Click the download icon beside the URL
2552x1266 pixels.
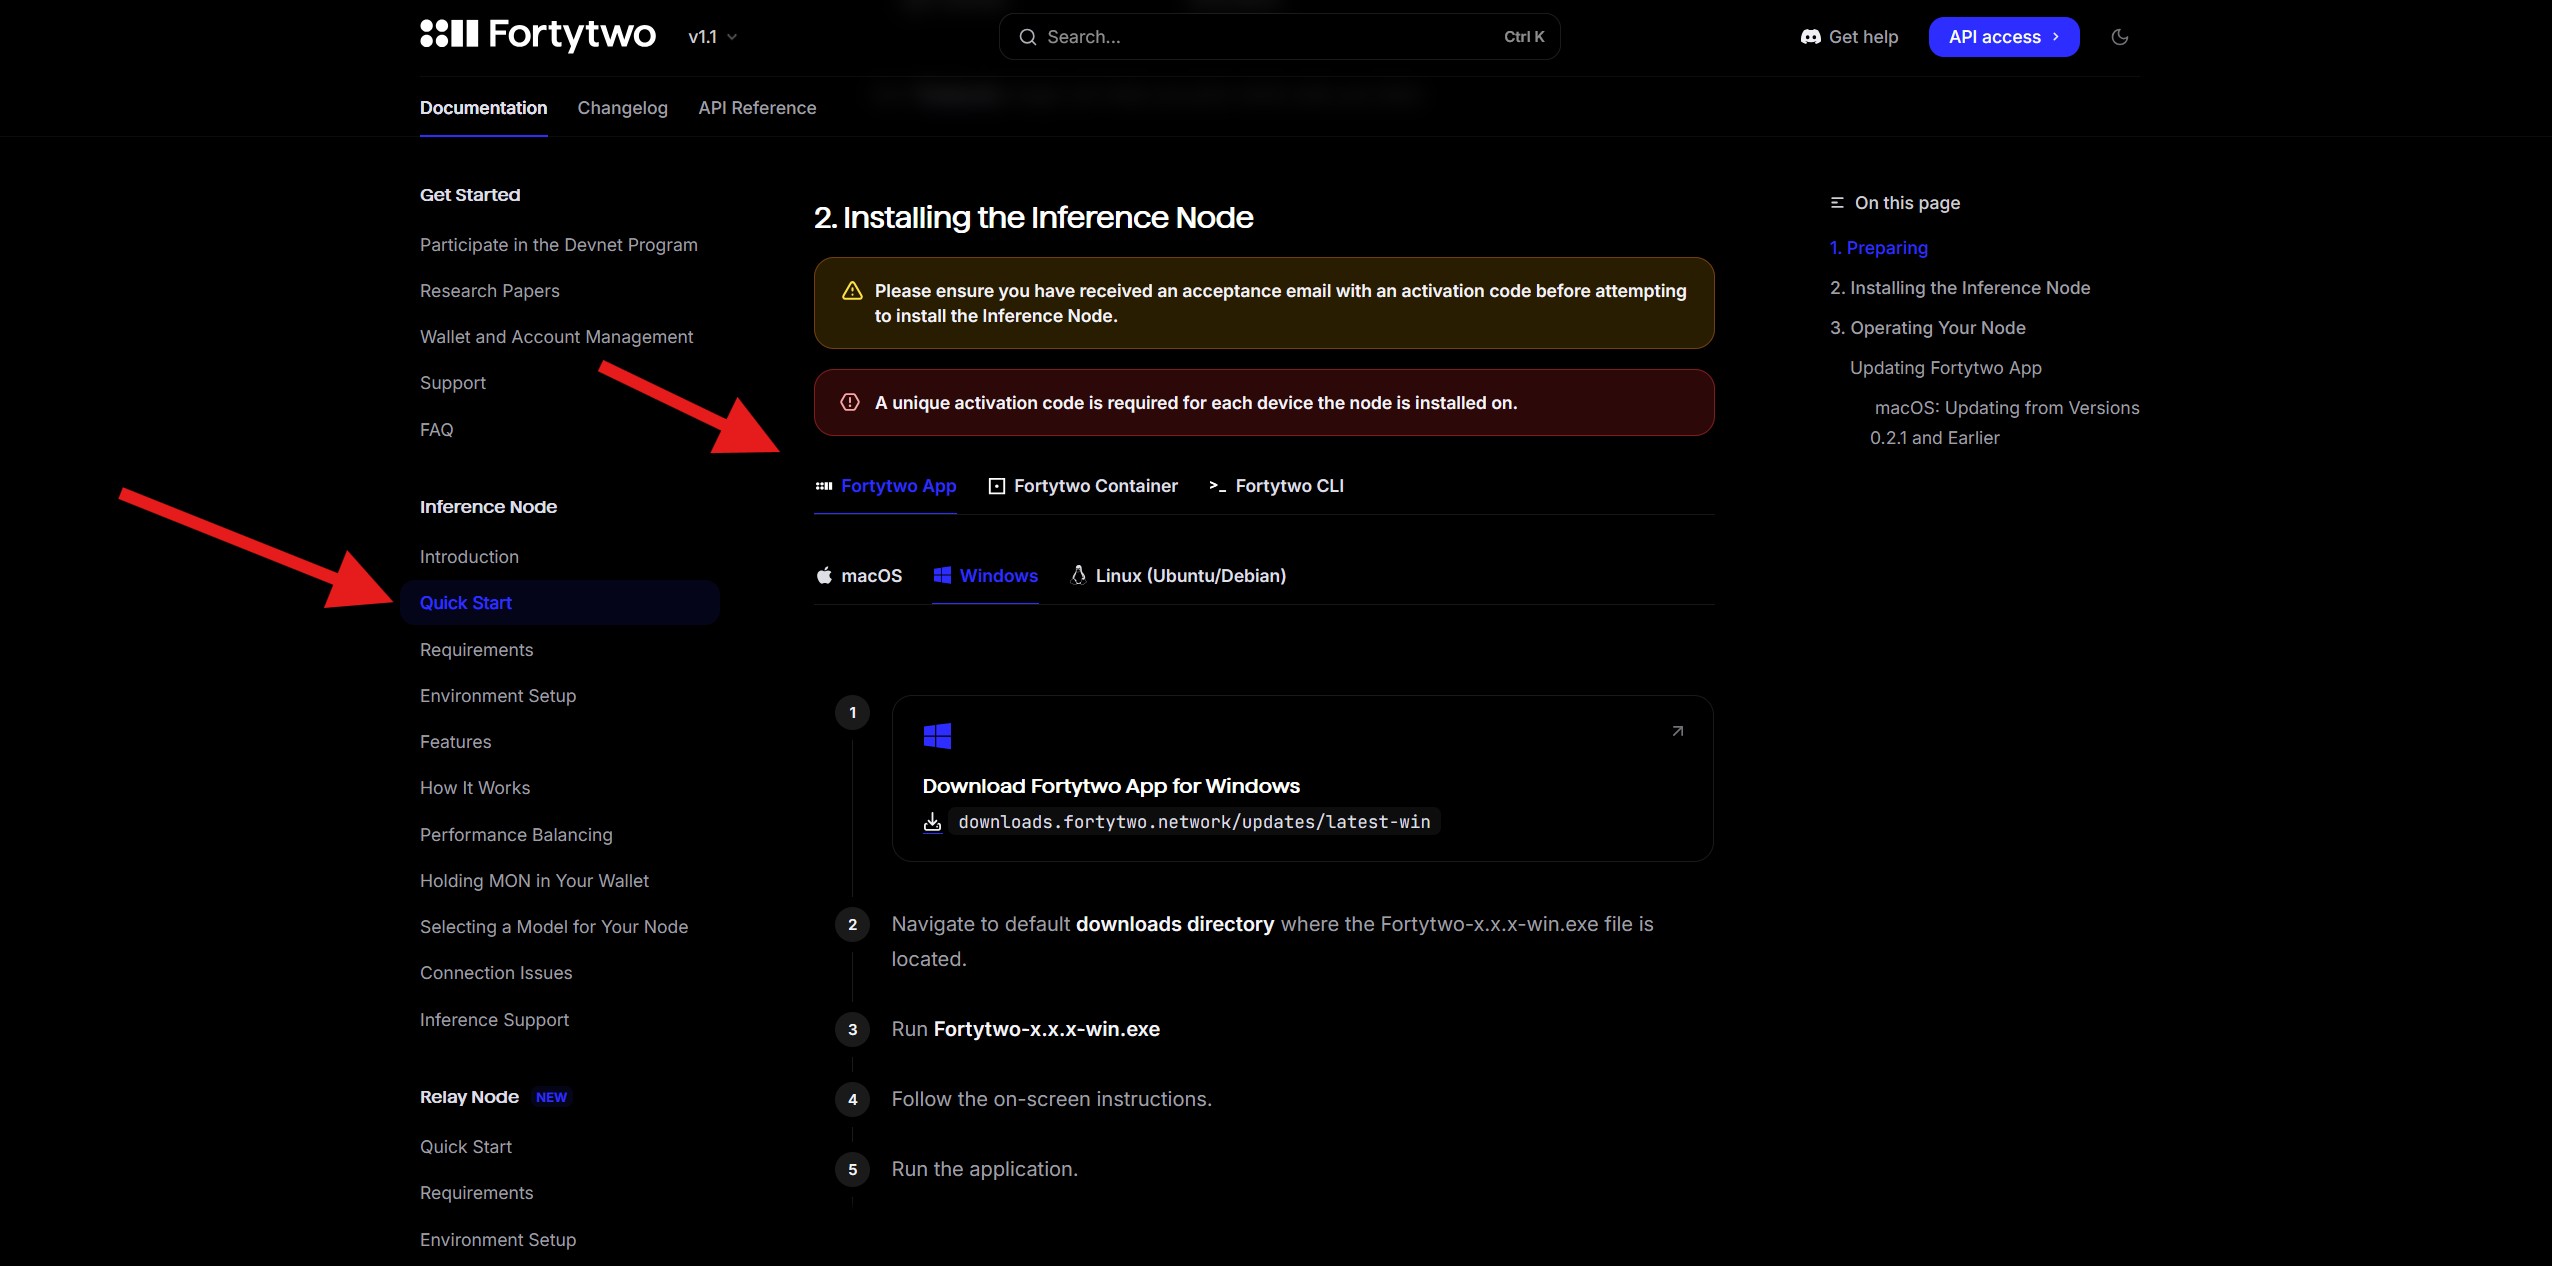click(932, 822)
